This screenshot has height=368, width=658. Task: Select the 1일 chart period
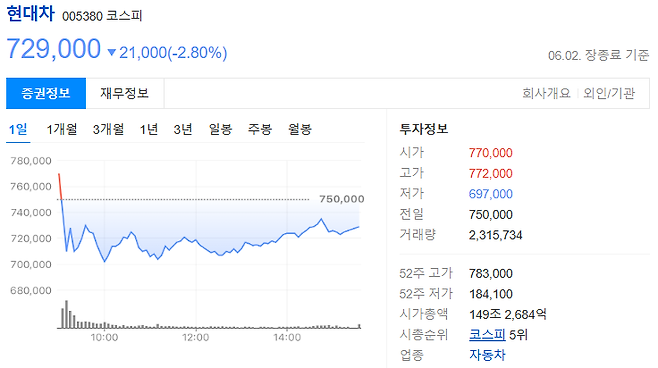pos(18,129)
